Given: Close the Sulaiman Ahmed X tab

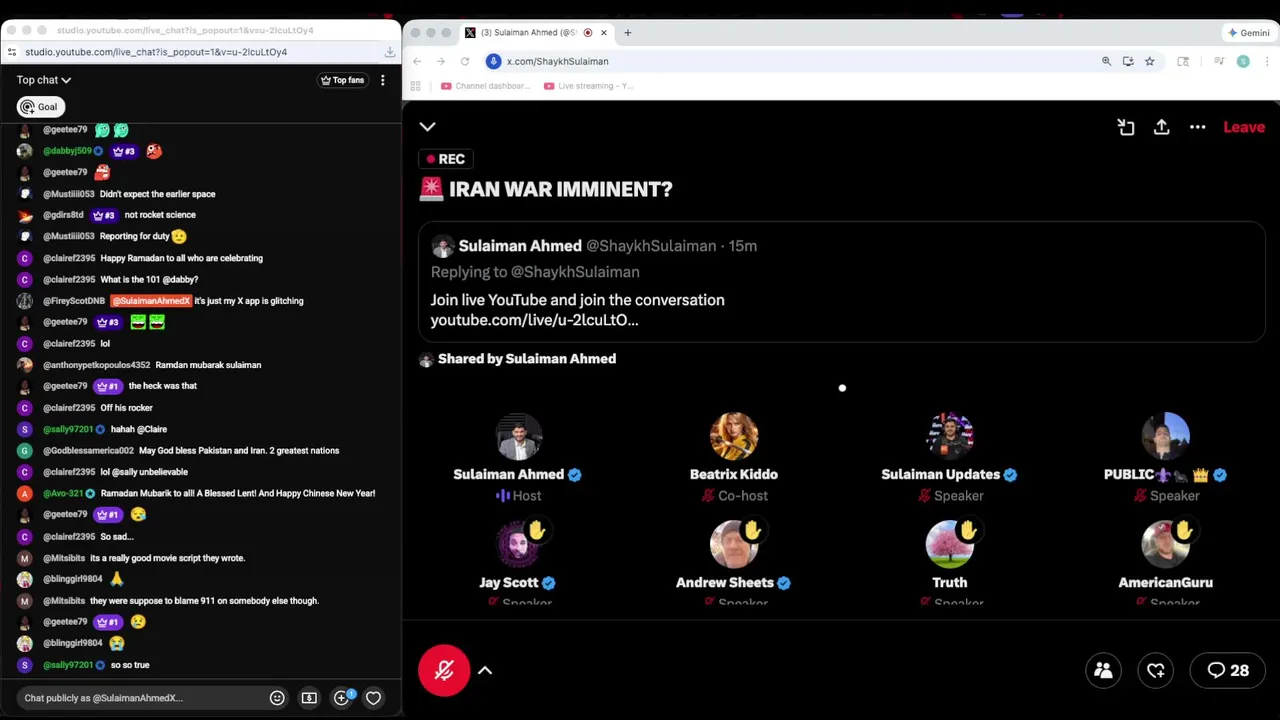Looking at the screenshot, I should point(603,33).
